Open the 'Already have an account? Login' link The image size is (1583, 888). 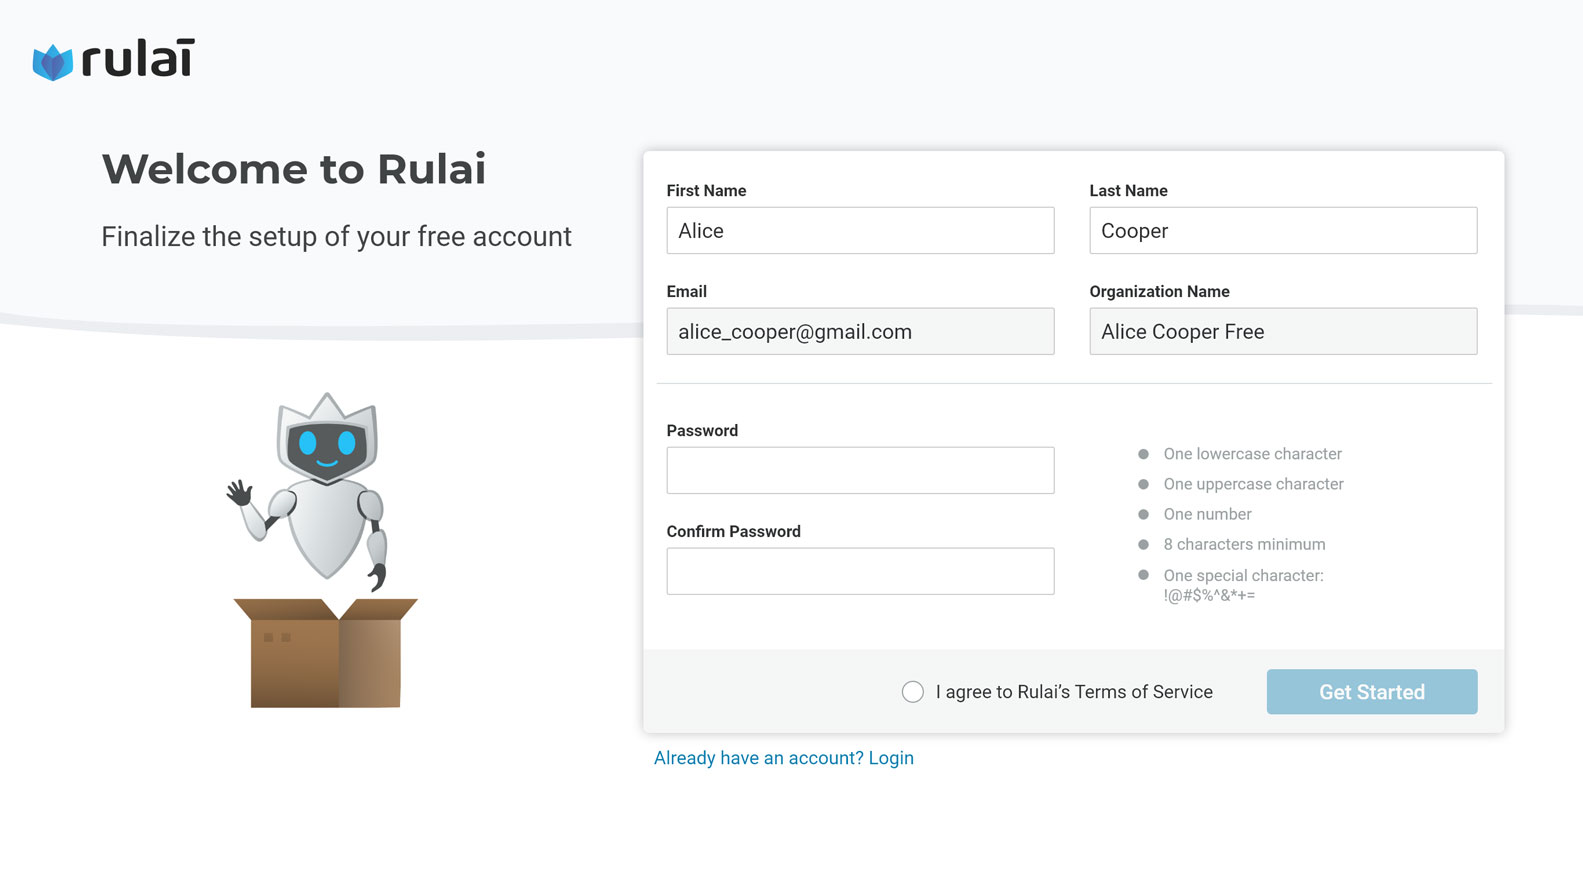coord(783,758)
